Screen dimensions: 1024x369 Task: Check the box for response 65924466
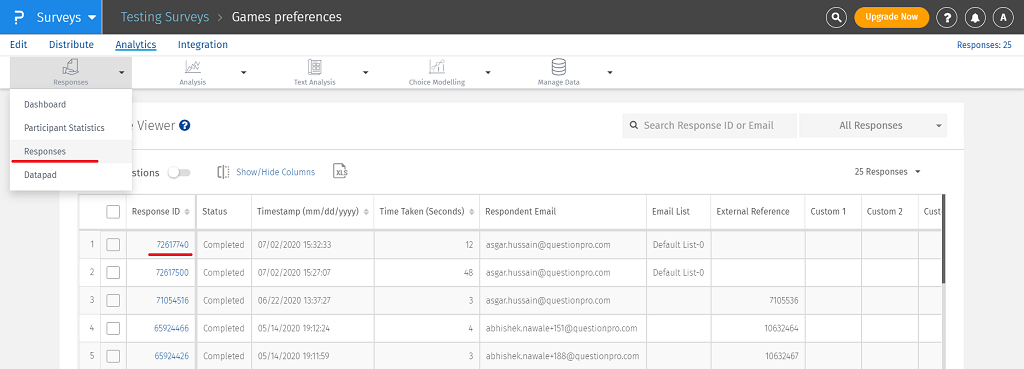pyautogui.click(x=113, y=329)
